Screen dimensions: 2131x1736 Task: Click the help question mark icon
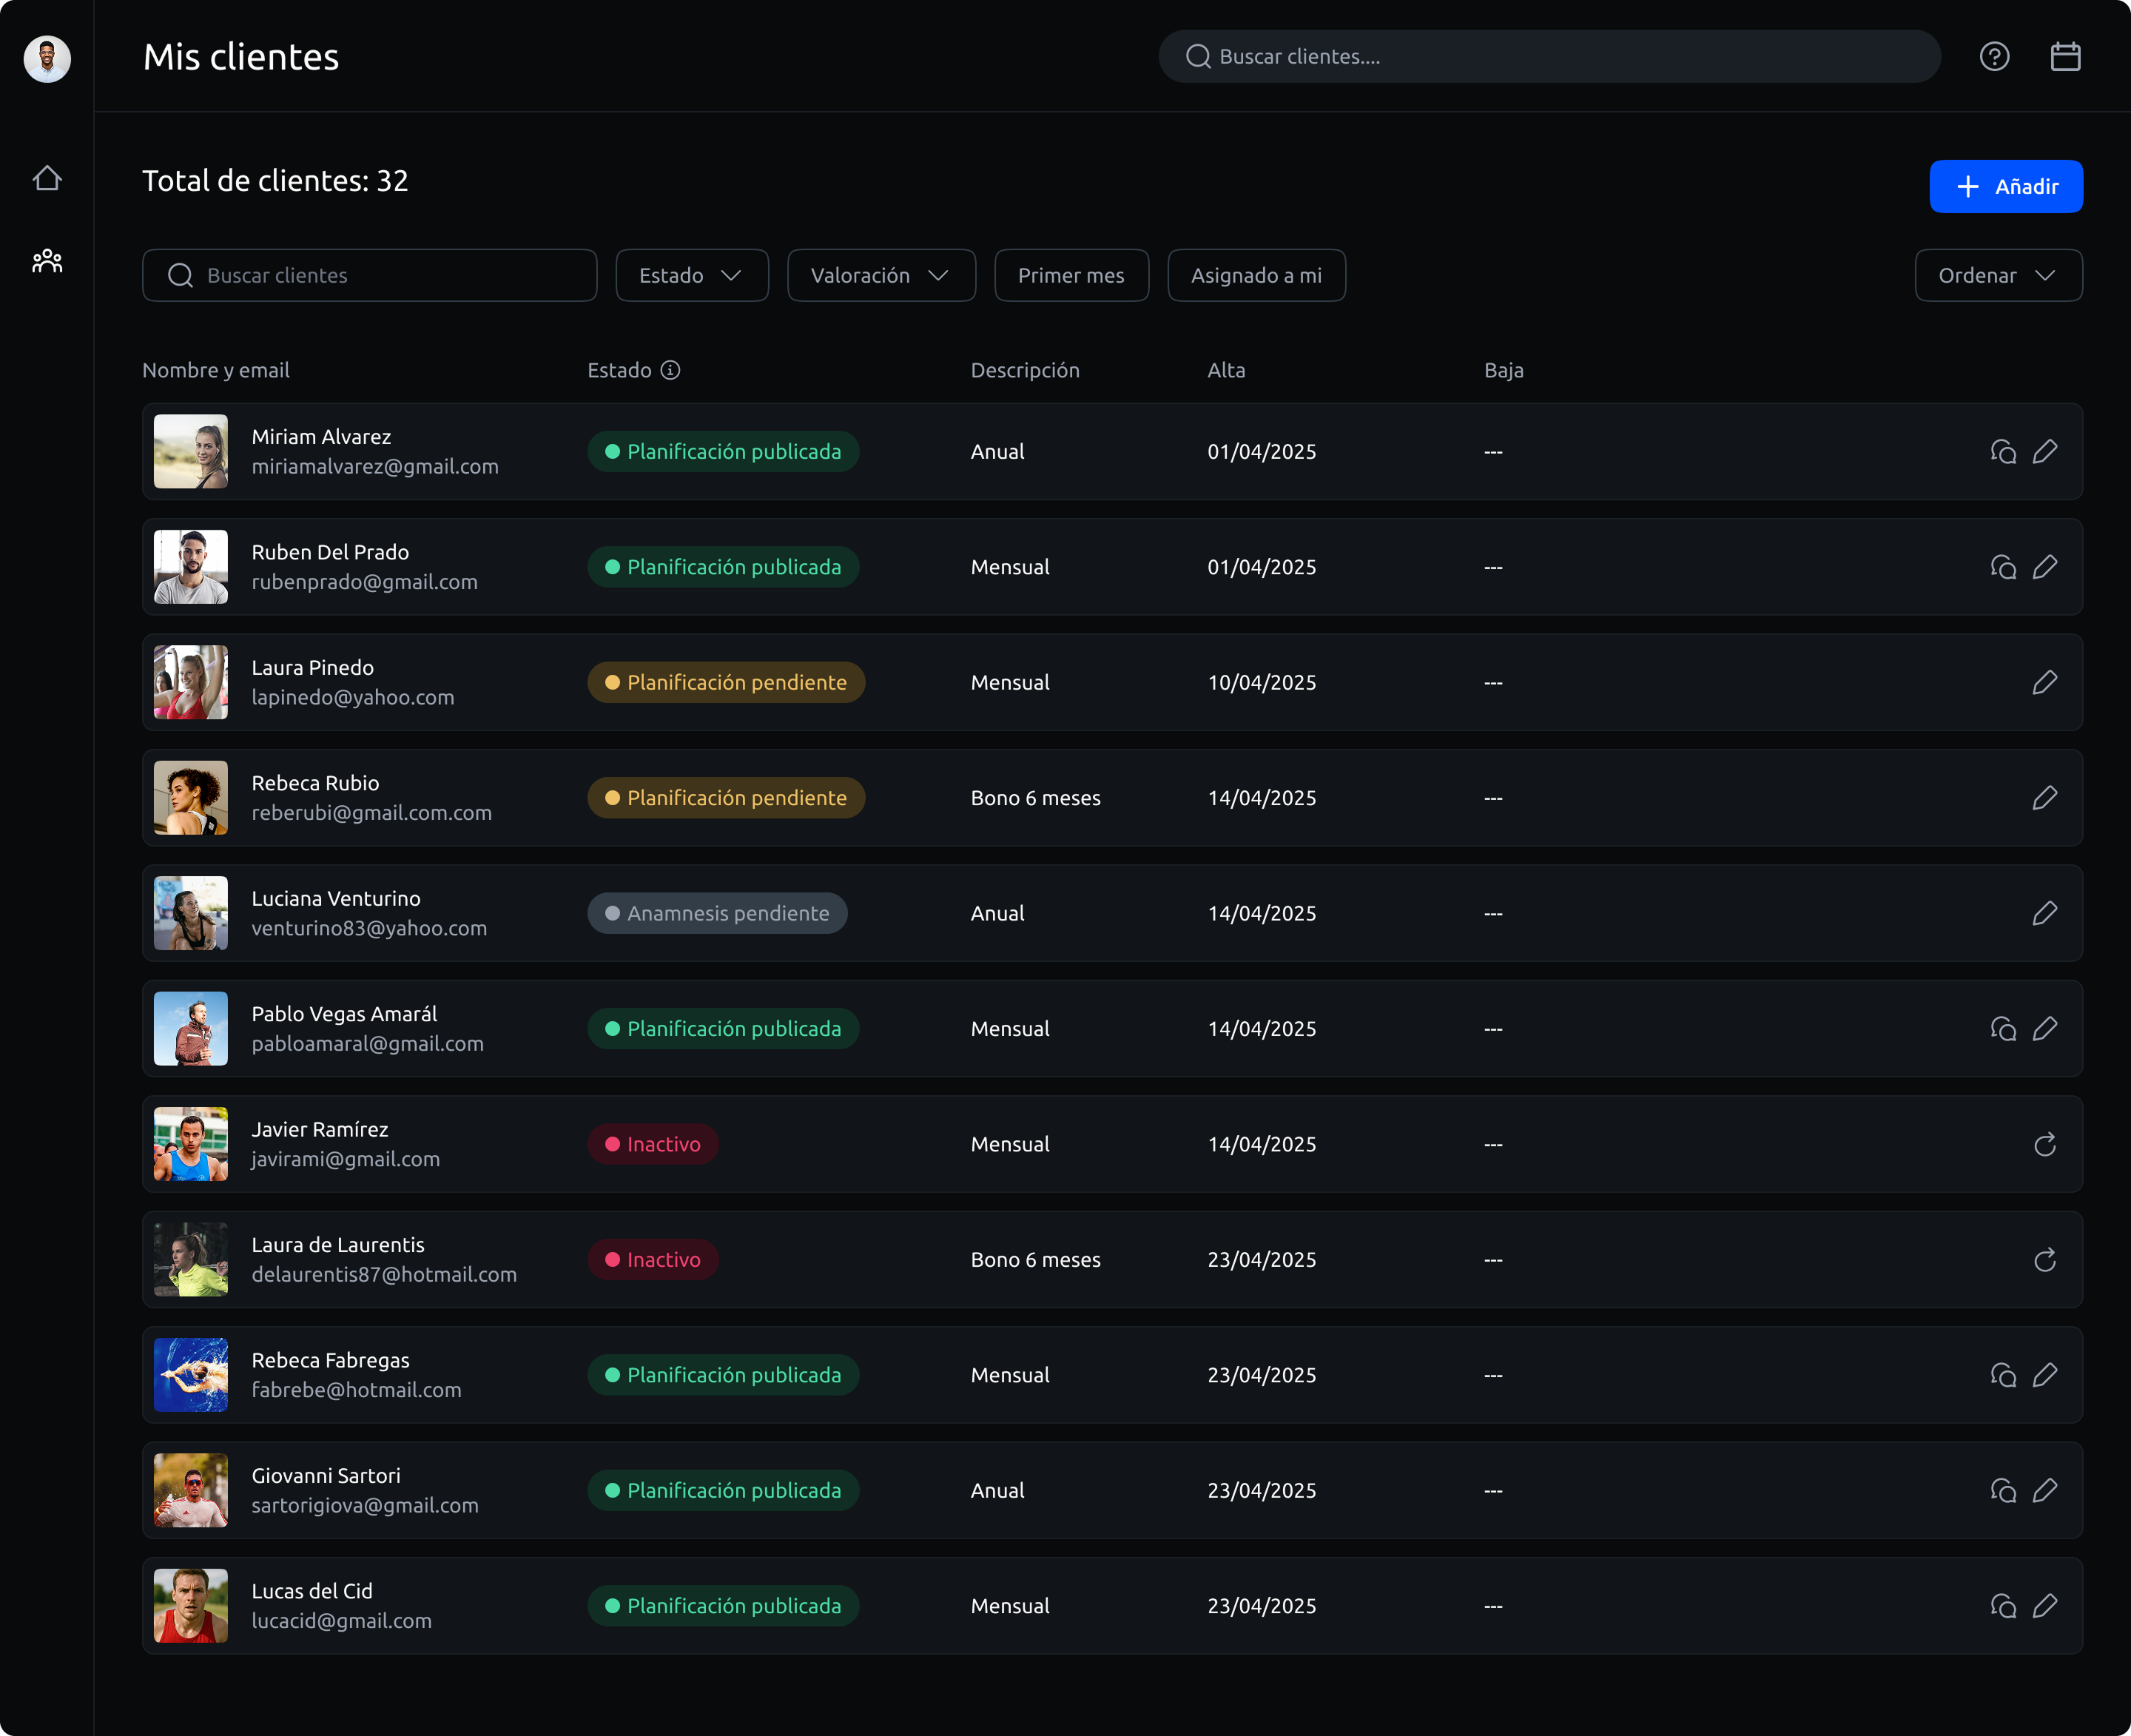tap(1994, 57)
